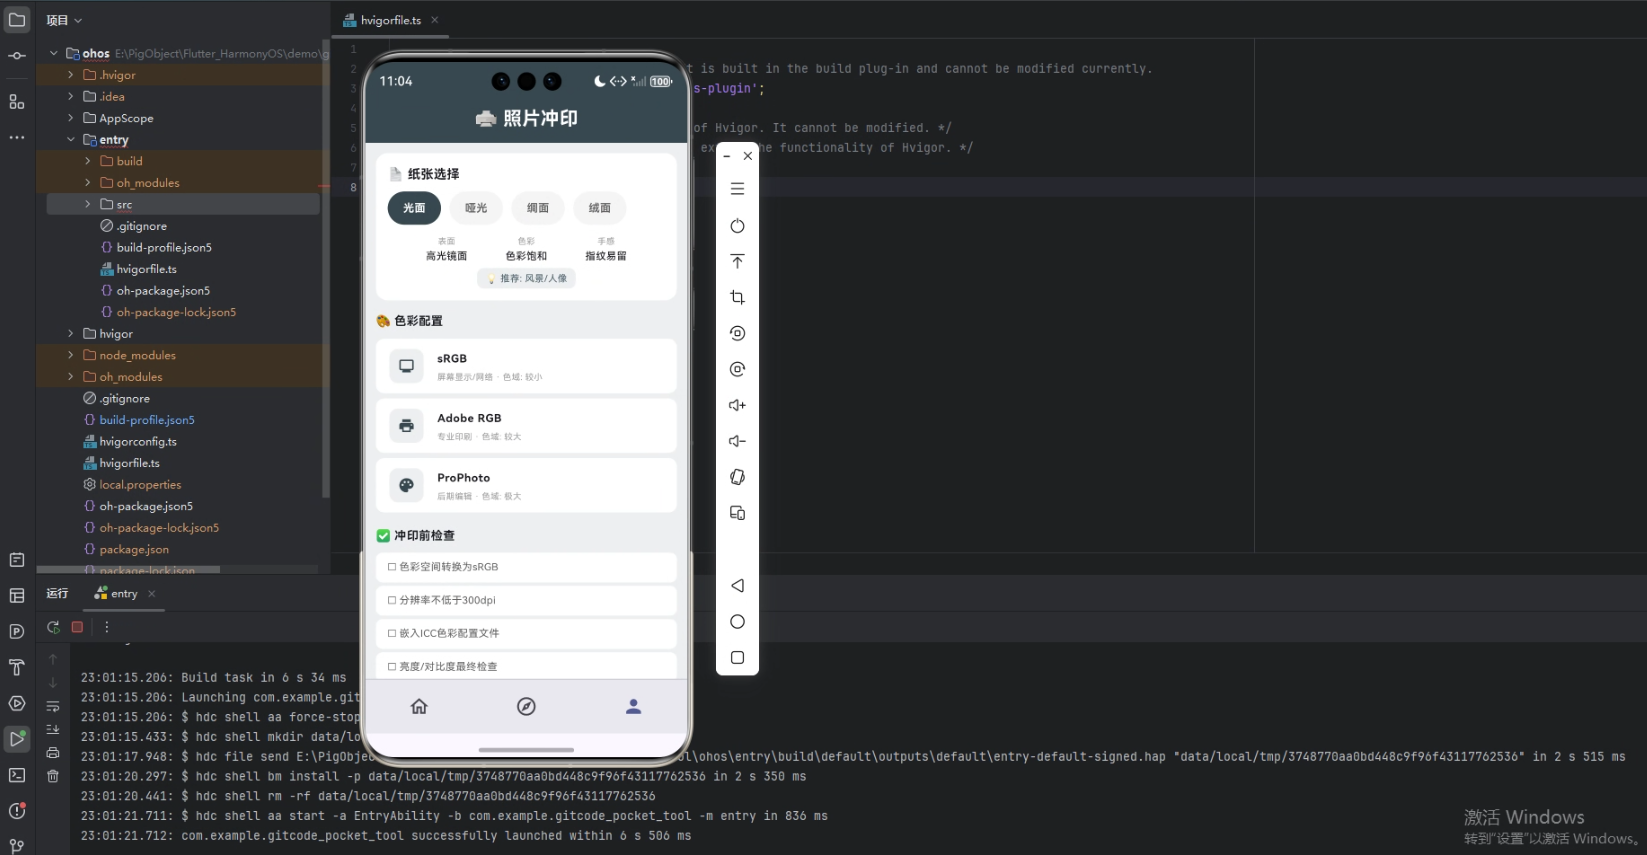Stop the running entry process
The height and width of the screenshot is (855, 1647).
point(77,627)
